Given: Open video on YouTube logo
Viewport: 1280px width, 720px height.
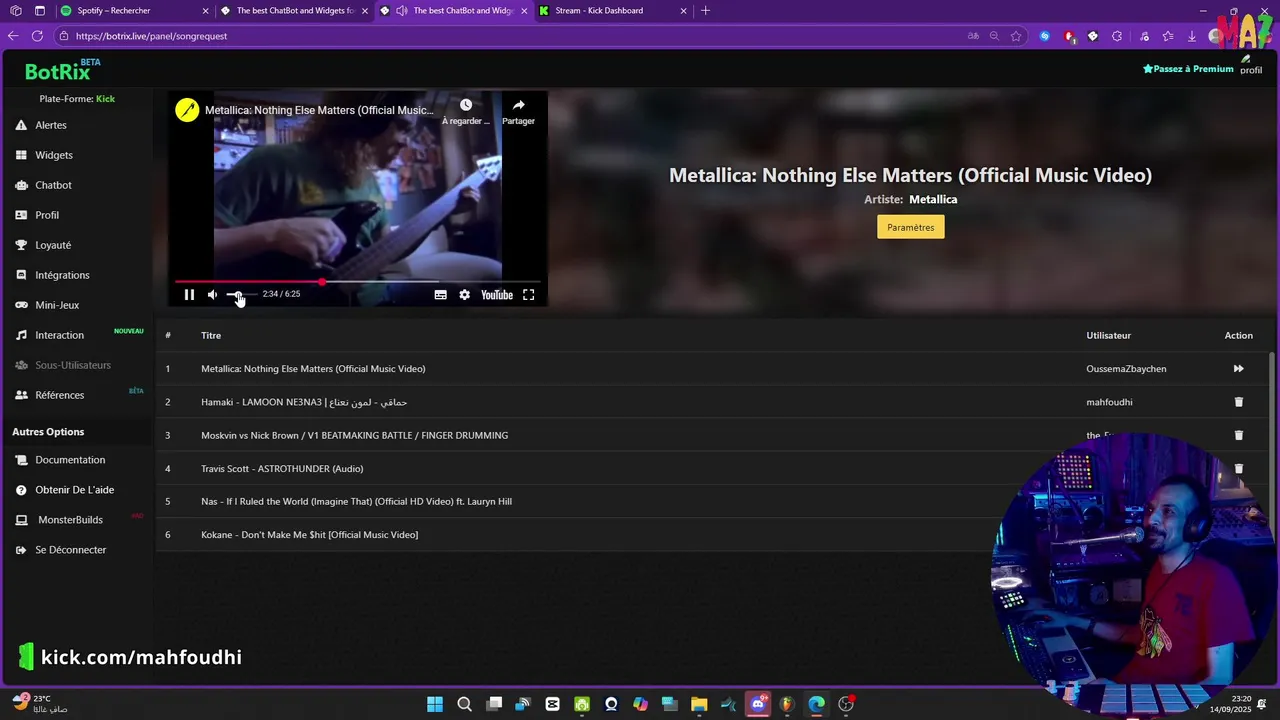Looking at the screenshot, I should click(x=497, y=295).
